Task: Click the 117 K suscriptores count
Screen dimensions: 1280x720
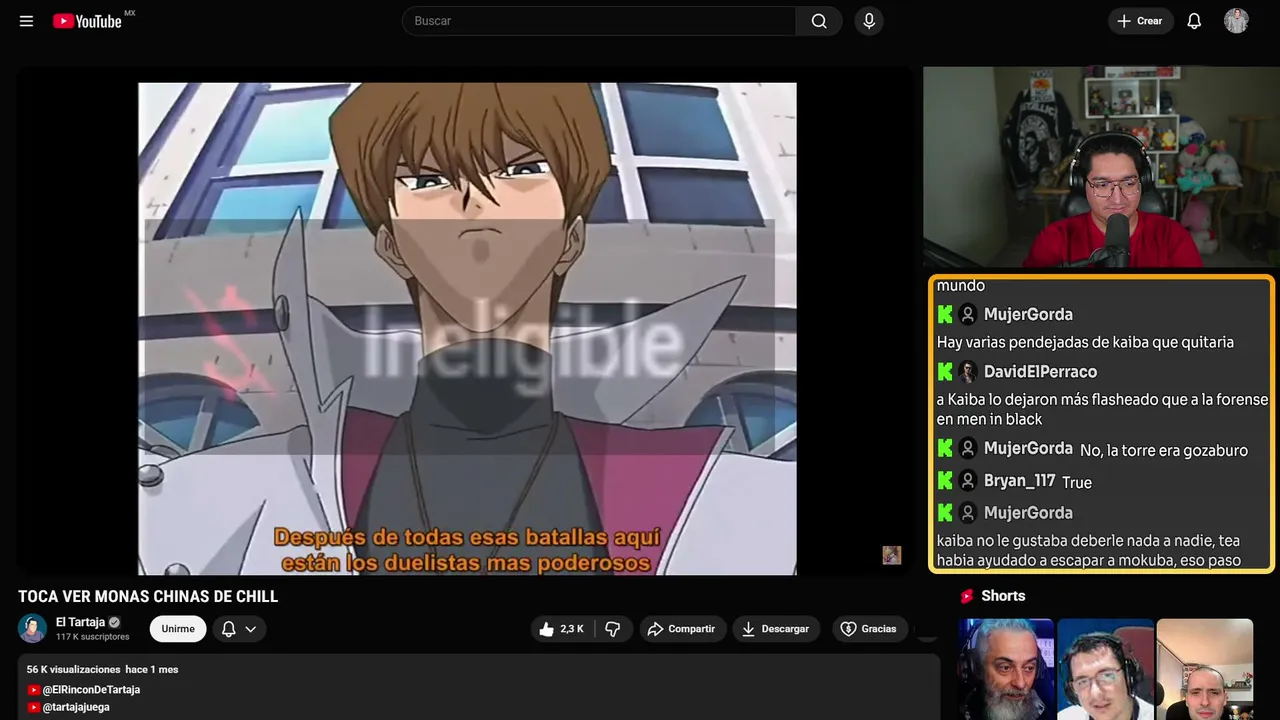Action: (x=93, y=637)
